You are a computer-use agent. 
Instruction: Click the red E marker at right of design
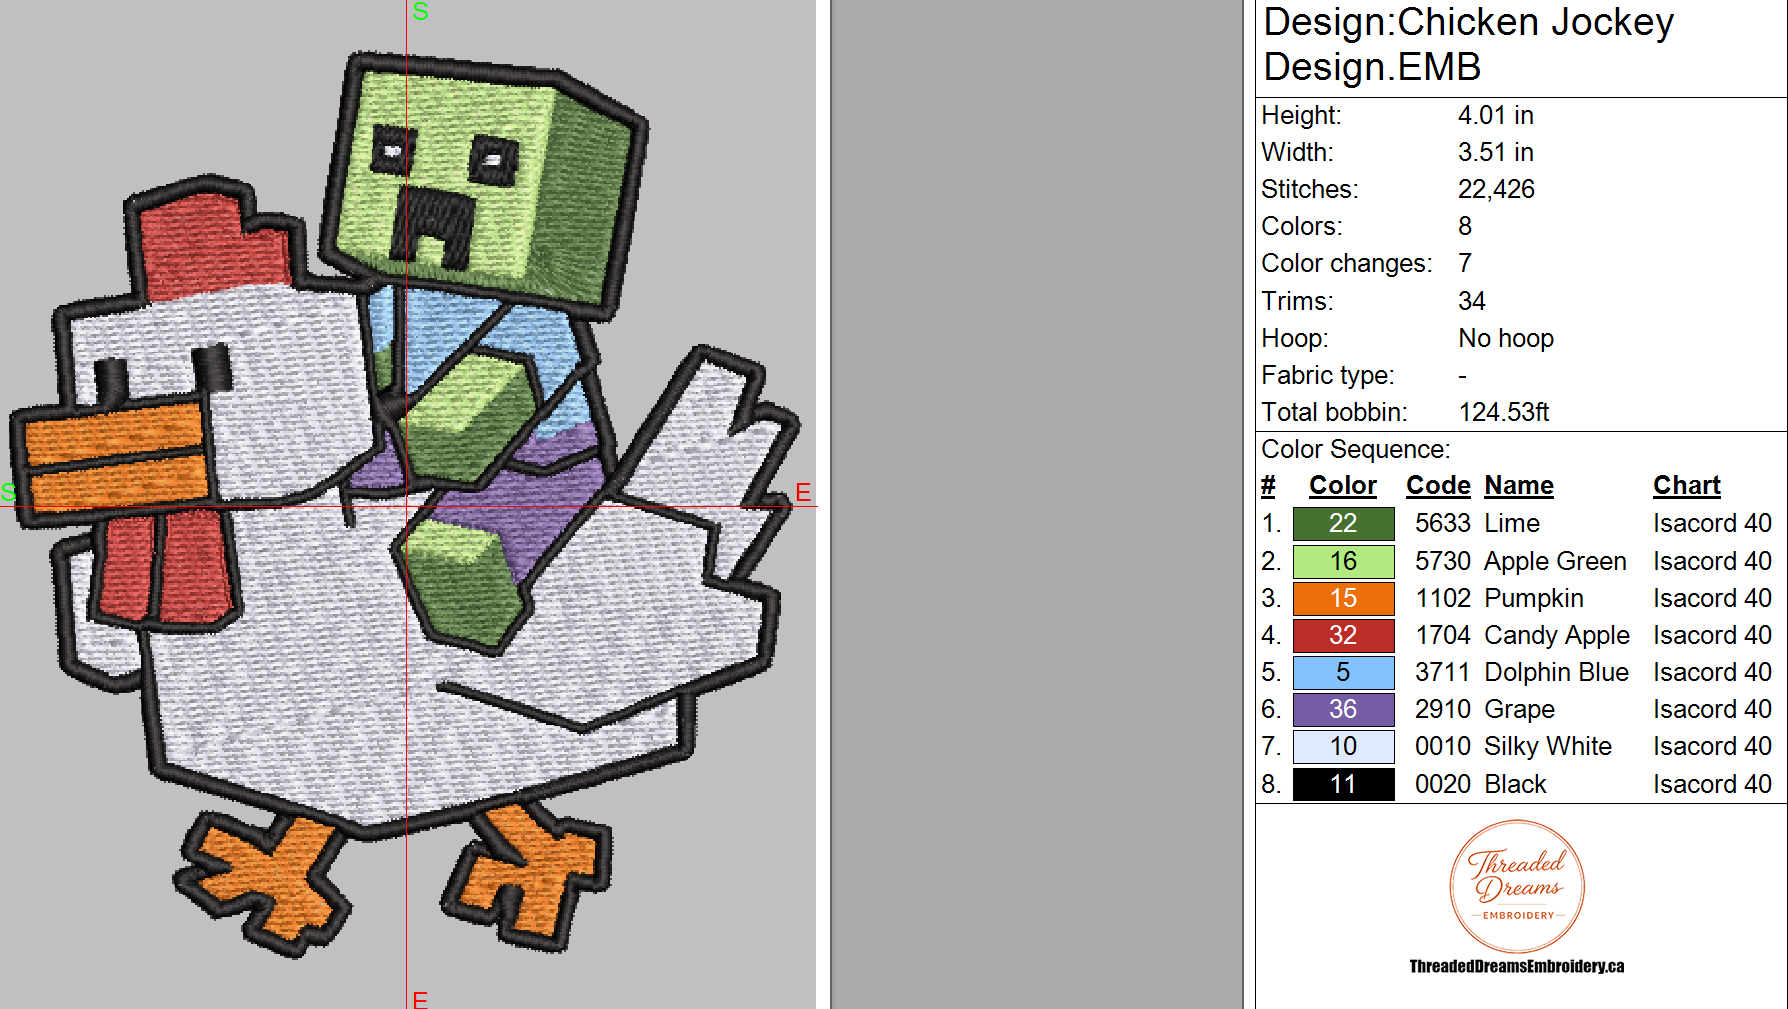point(803,492)
